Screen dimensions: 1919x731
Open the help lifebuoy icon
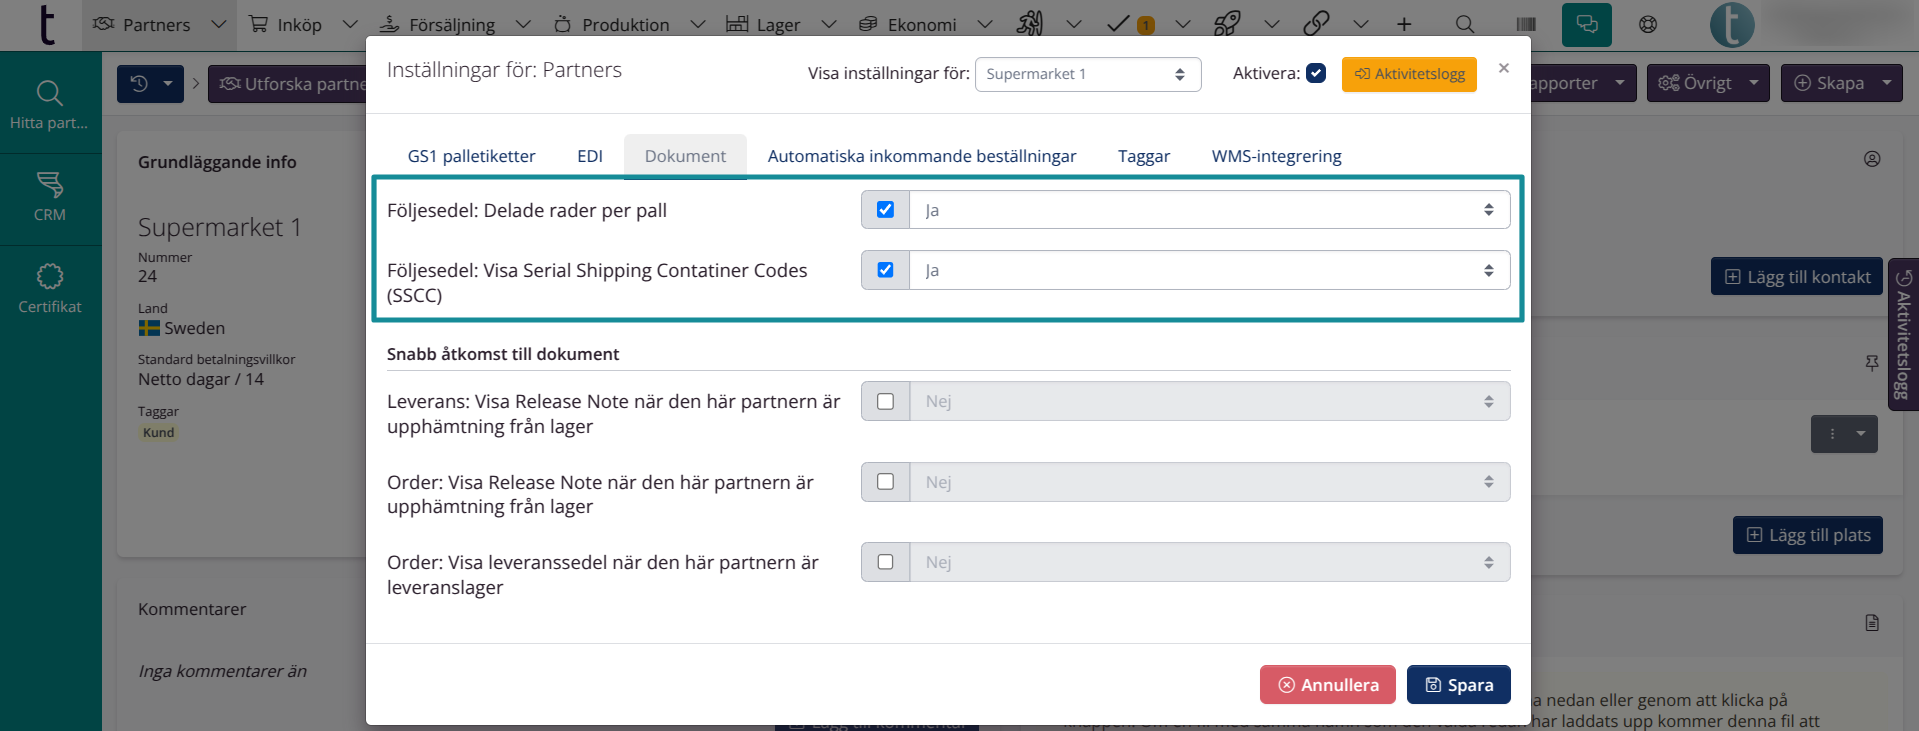tap(1648, 25)
